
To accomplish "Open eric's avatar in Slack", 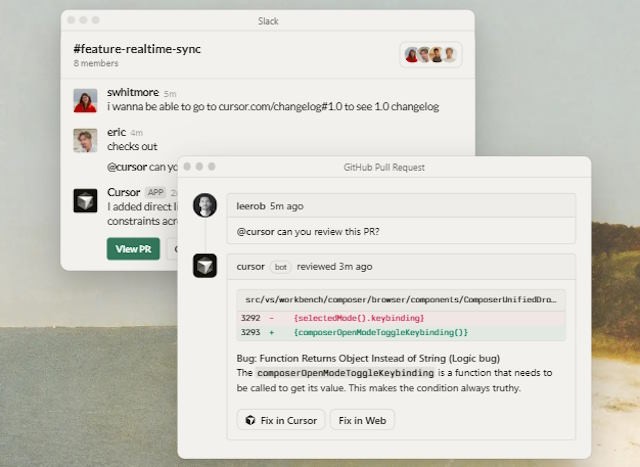I will tap(85, 140).
